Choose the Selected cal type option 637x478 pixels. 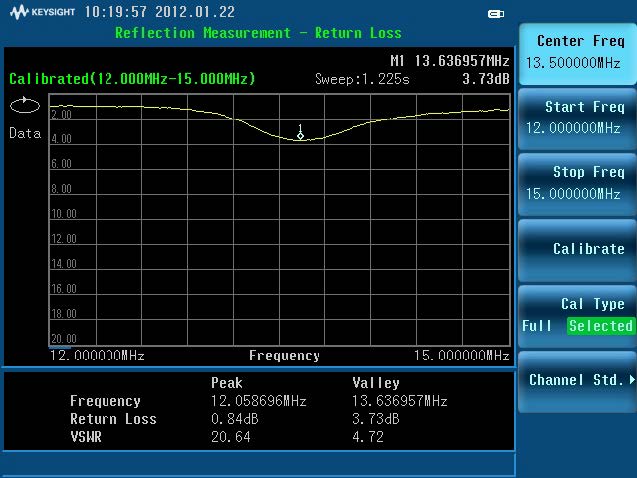600,326
